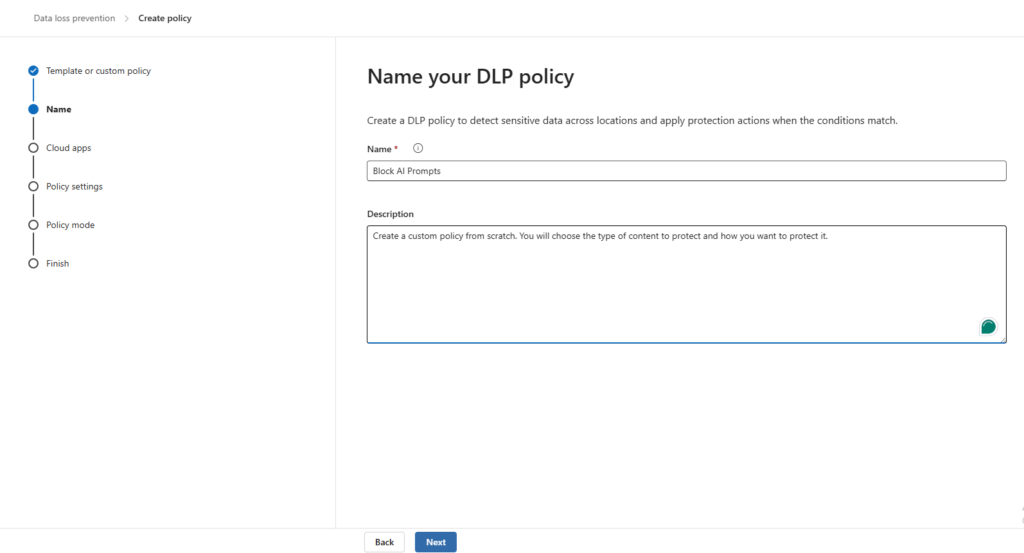This screenshot has height=553, width=1024.
Task: Click the Create policy breadcrumb text
Action: (164, 18)
